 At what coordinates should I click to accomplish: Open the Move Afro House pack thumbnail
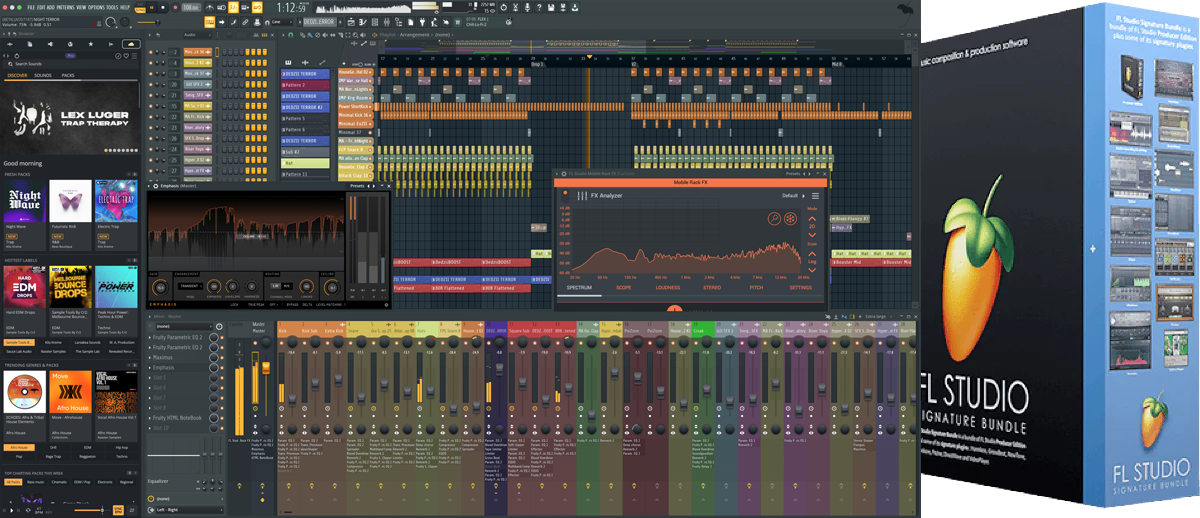click(70, 391)
